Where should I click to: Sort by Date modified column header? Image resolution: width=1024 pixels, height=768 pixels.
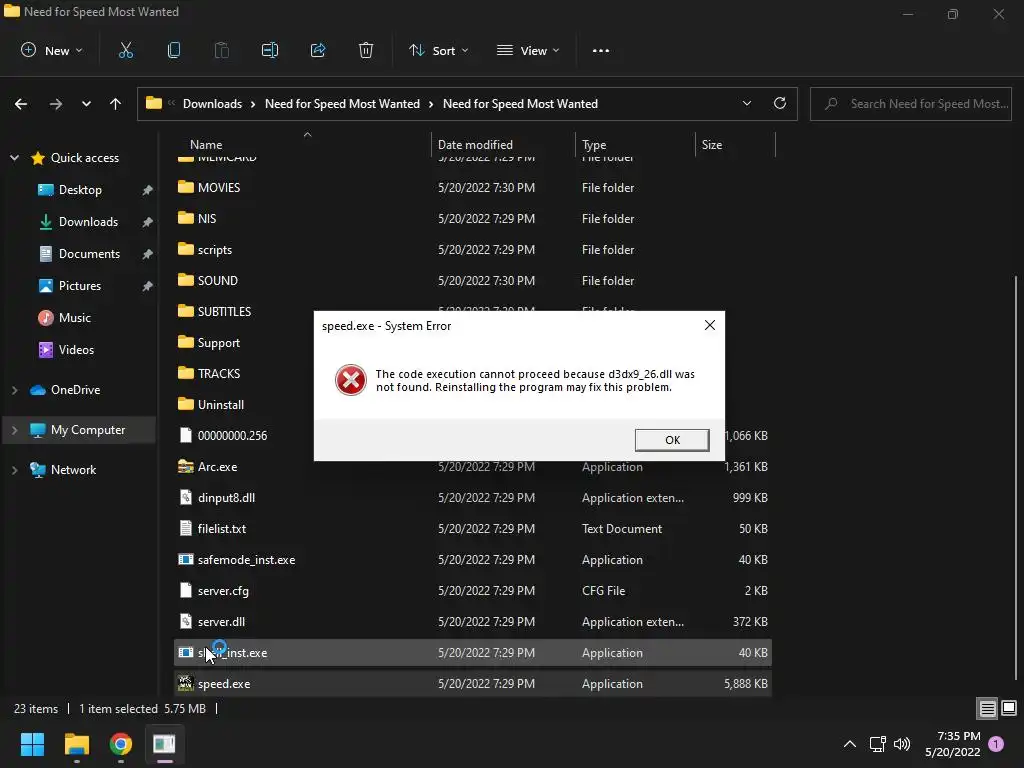coord(475,145)
